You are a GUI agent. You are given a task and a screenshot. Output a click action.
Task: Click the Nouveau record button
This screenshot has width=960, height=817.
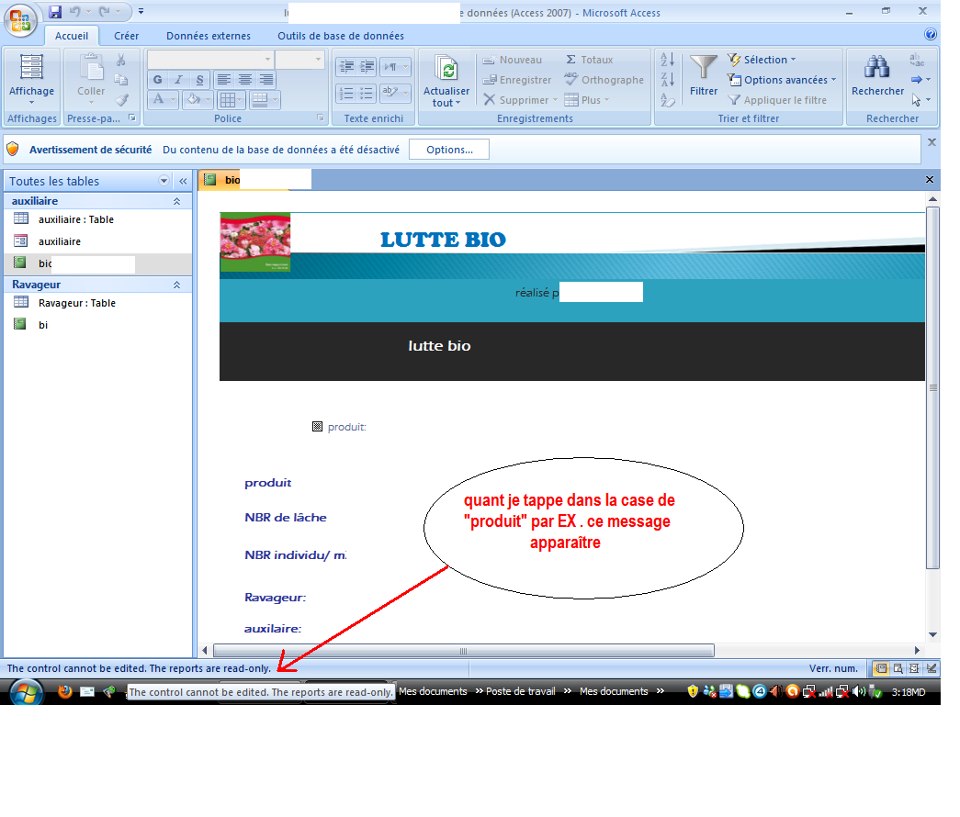(x=512, y=59)
